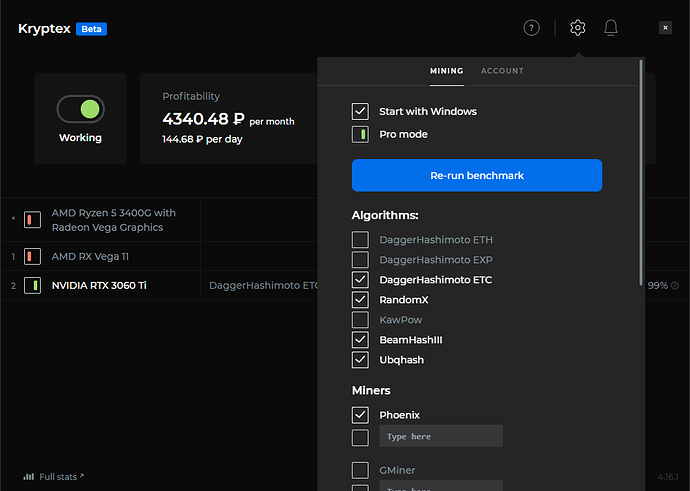Uncheck the BeamHashIII algorithm
Screen dimensions: 690x491
coord(360,340)
